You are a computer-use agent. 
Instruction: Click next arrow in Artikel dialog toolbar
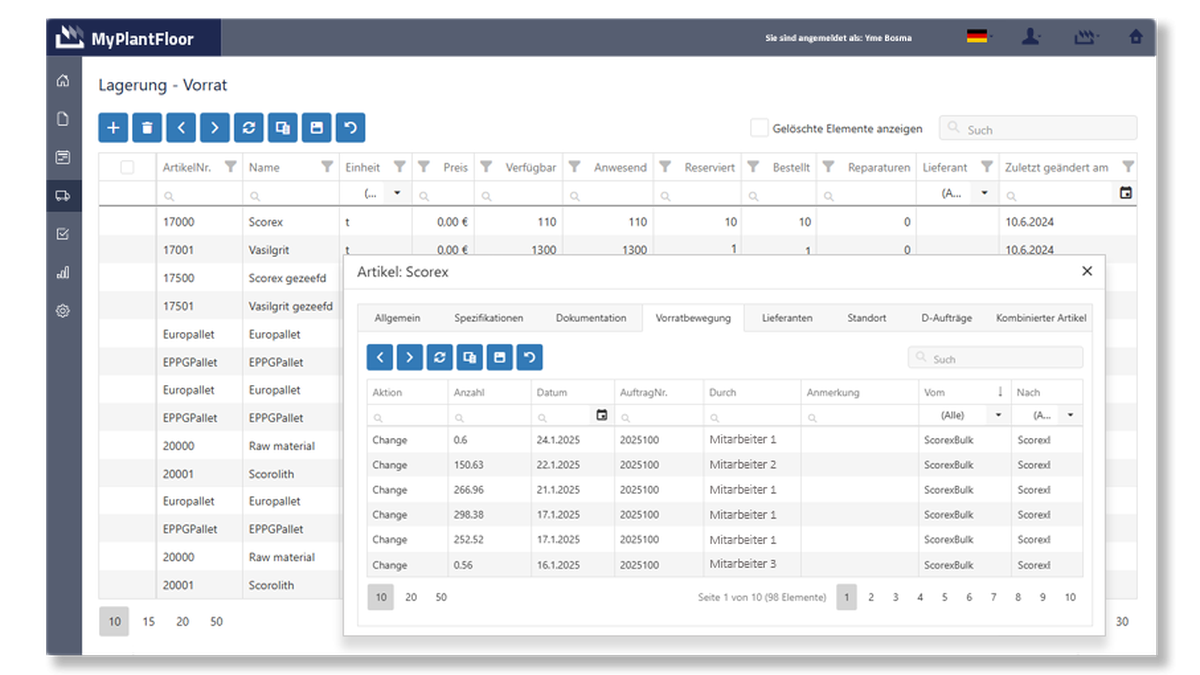pyautogui.click(x=410, y=357)
